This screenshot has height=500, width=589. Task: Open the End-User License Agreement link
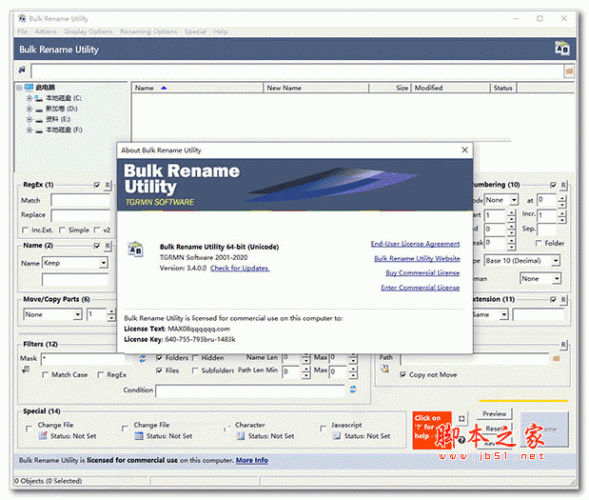point(415,244)
